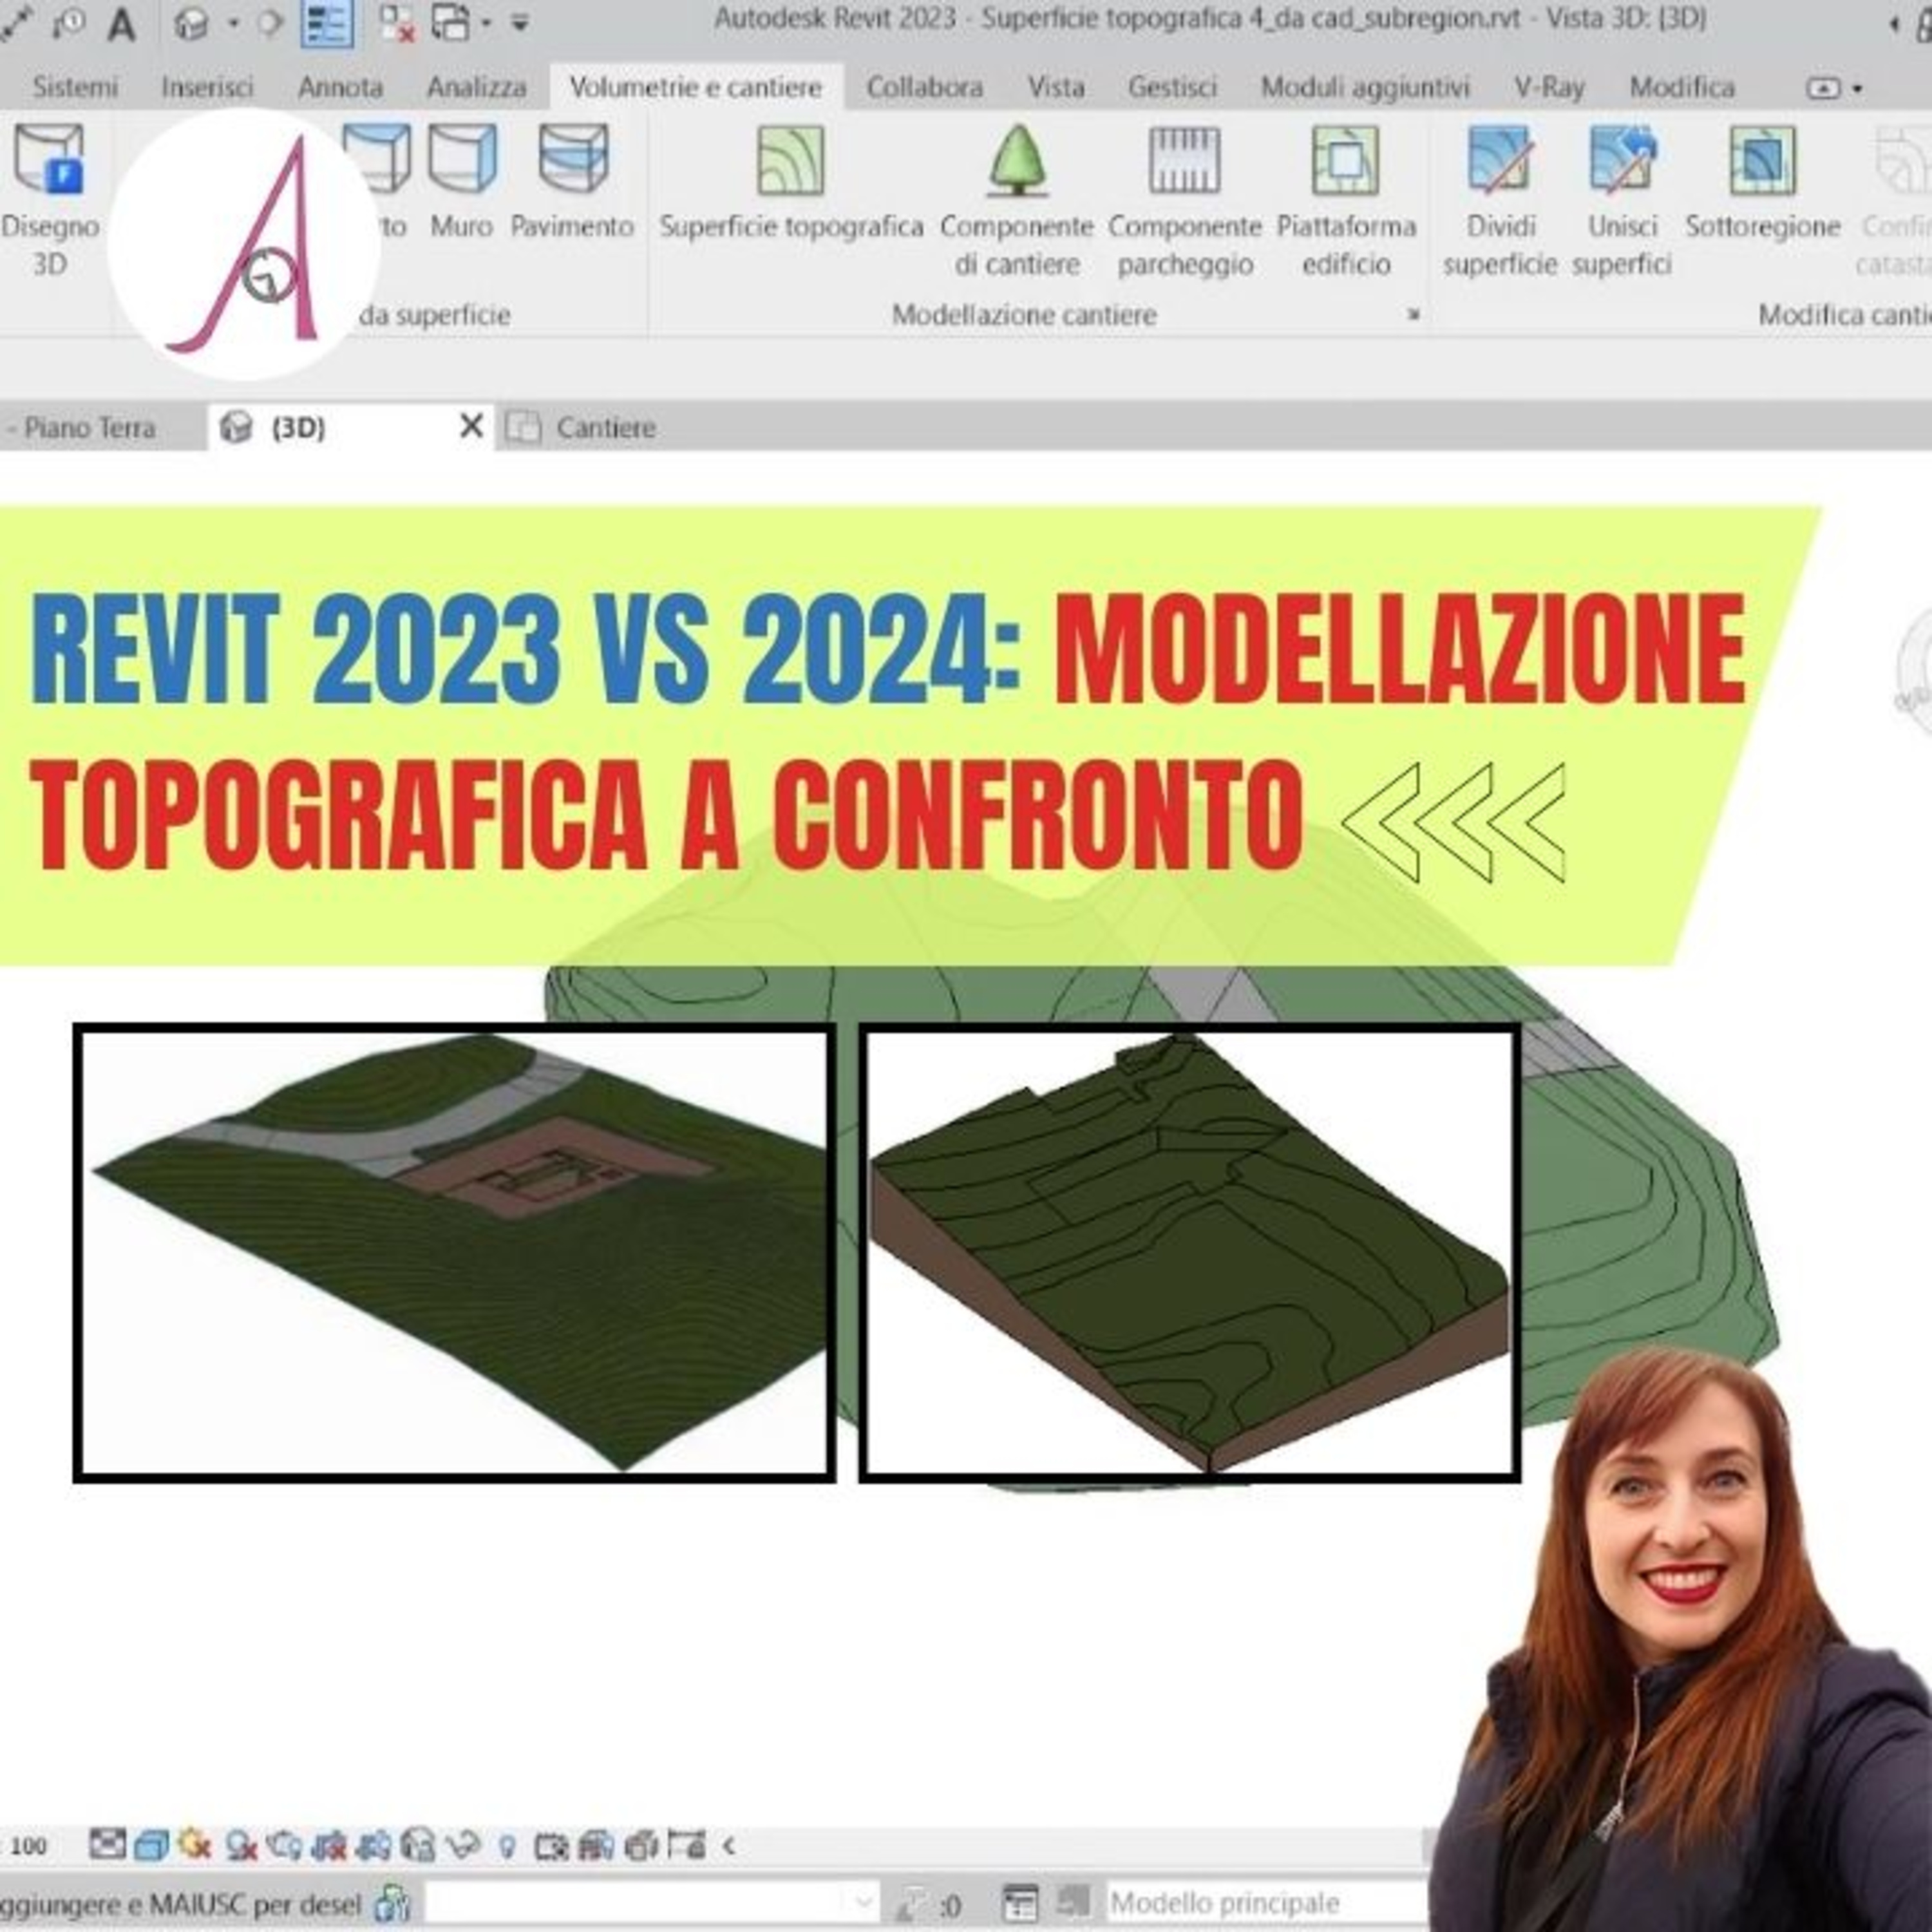Image resolution: width=1932 pixels, height=1932 pixels.
Task: Click the ribbon minimize toggle button
Action: coord(1823,88)
